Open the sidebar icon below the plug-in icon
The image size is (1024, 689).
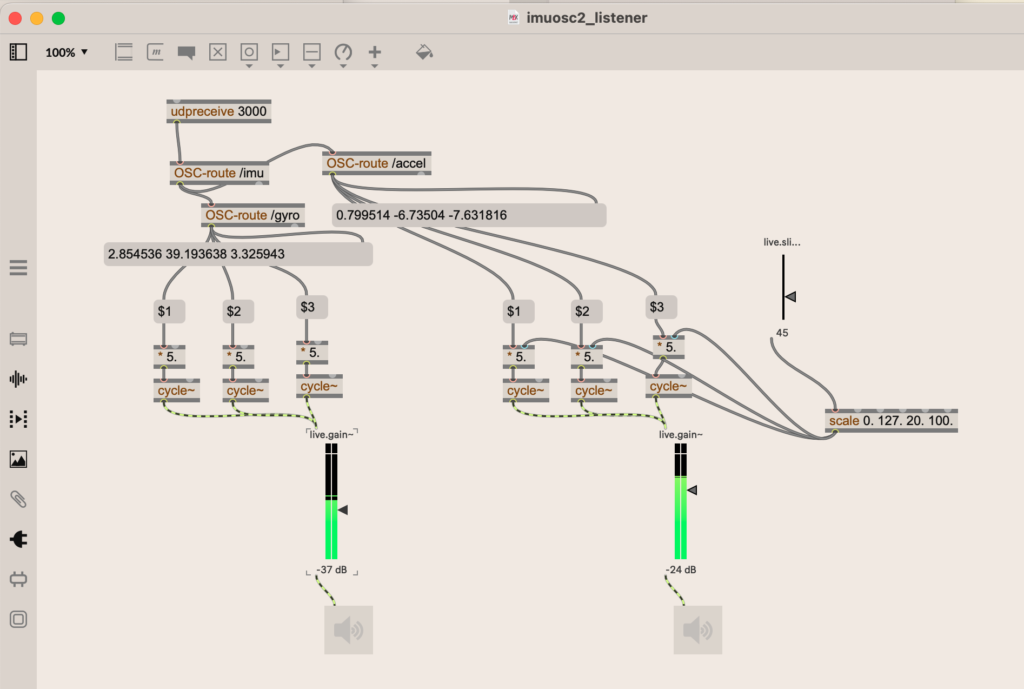[18, 579]
